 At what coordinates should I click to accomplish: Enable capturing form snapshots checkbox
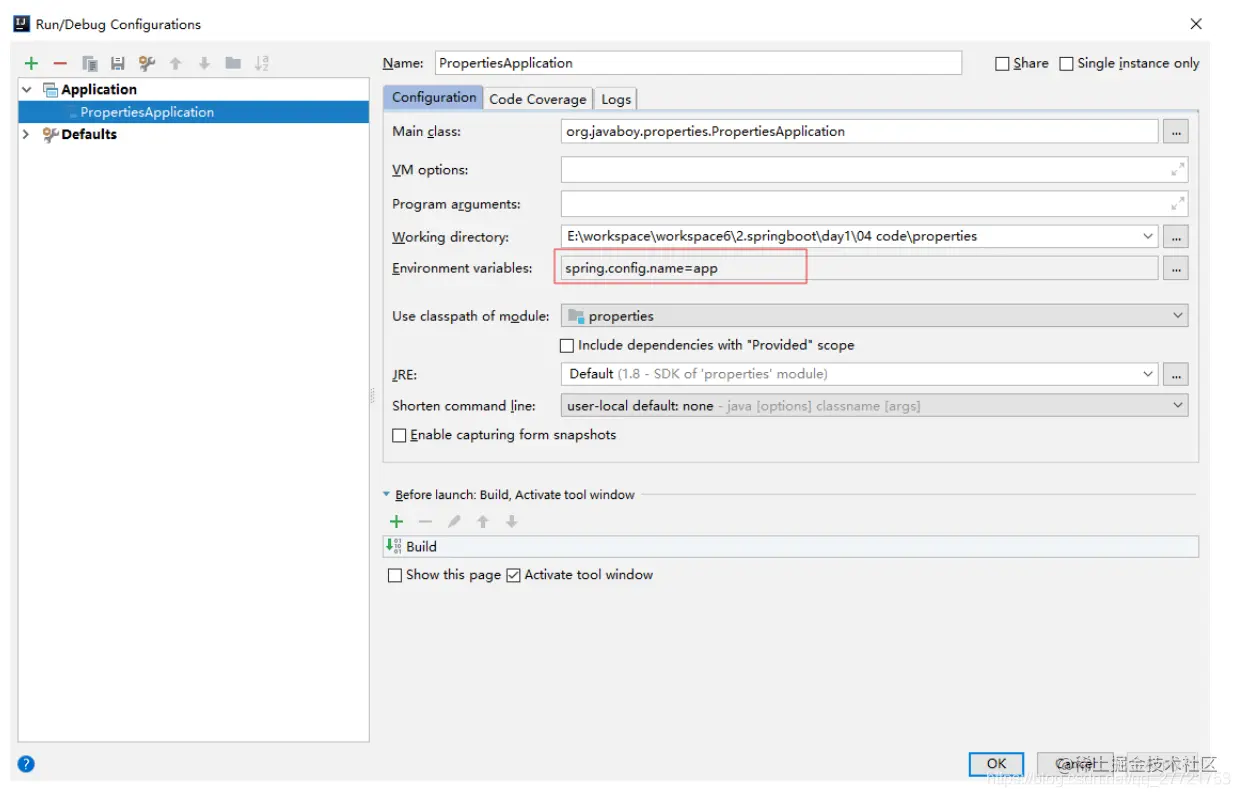click(x=399, y=436)
